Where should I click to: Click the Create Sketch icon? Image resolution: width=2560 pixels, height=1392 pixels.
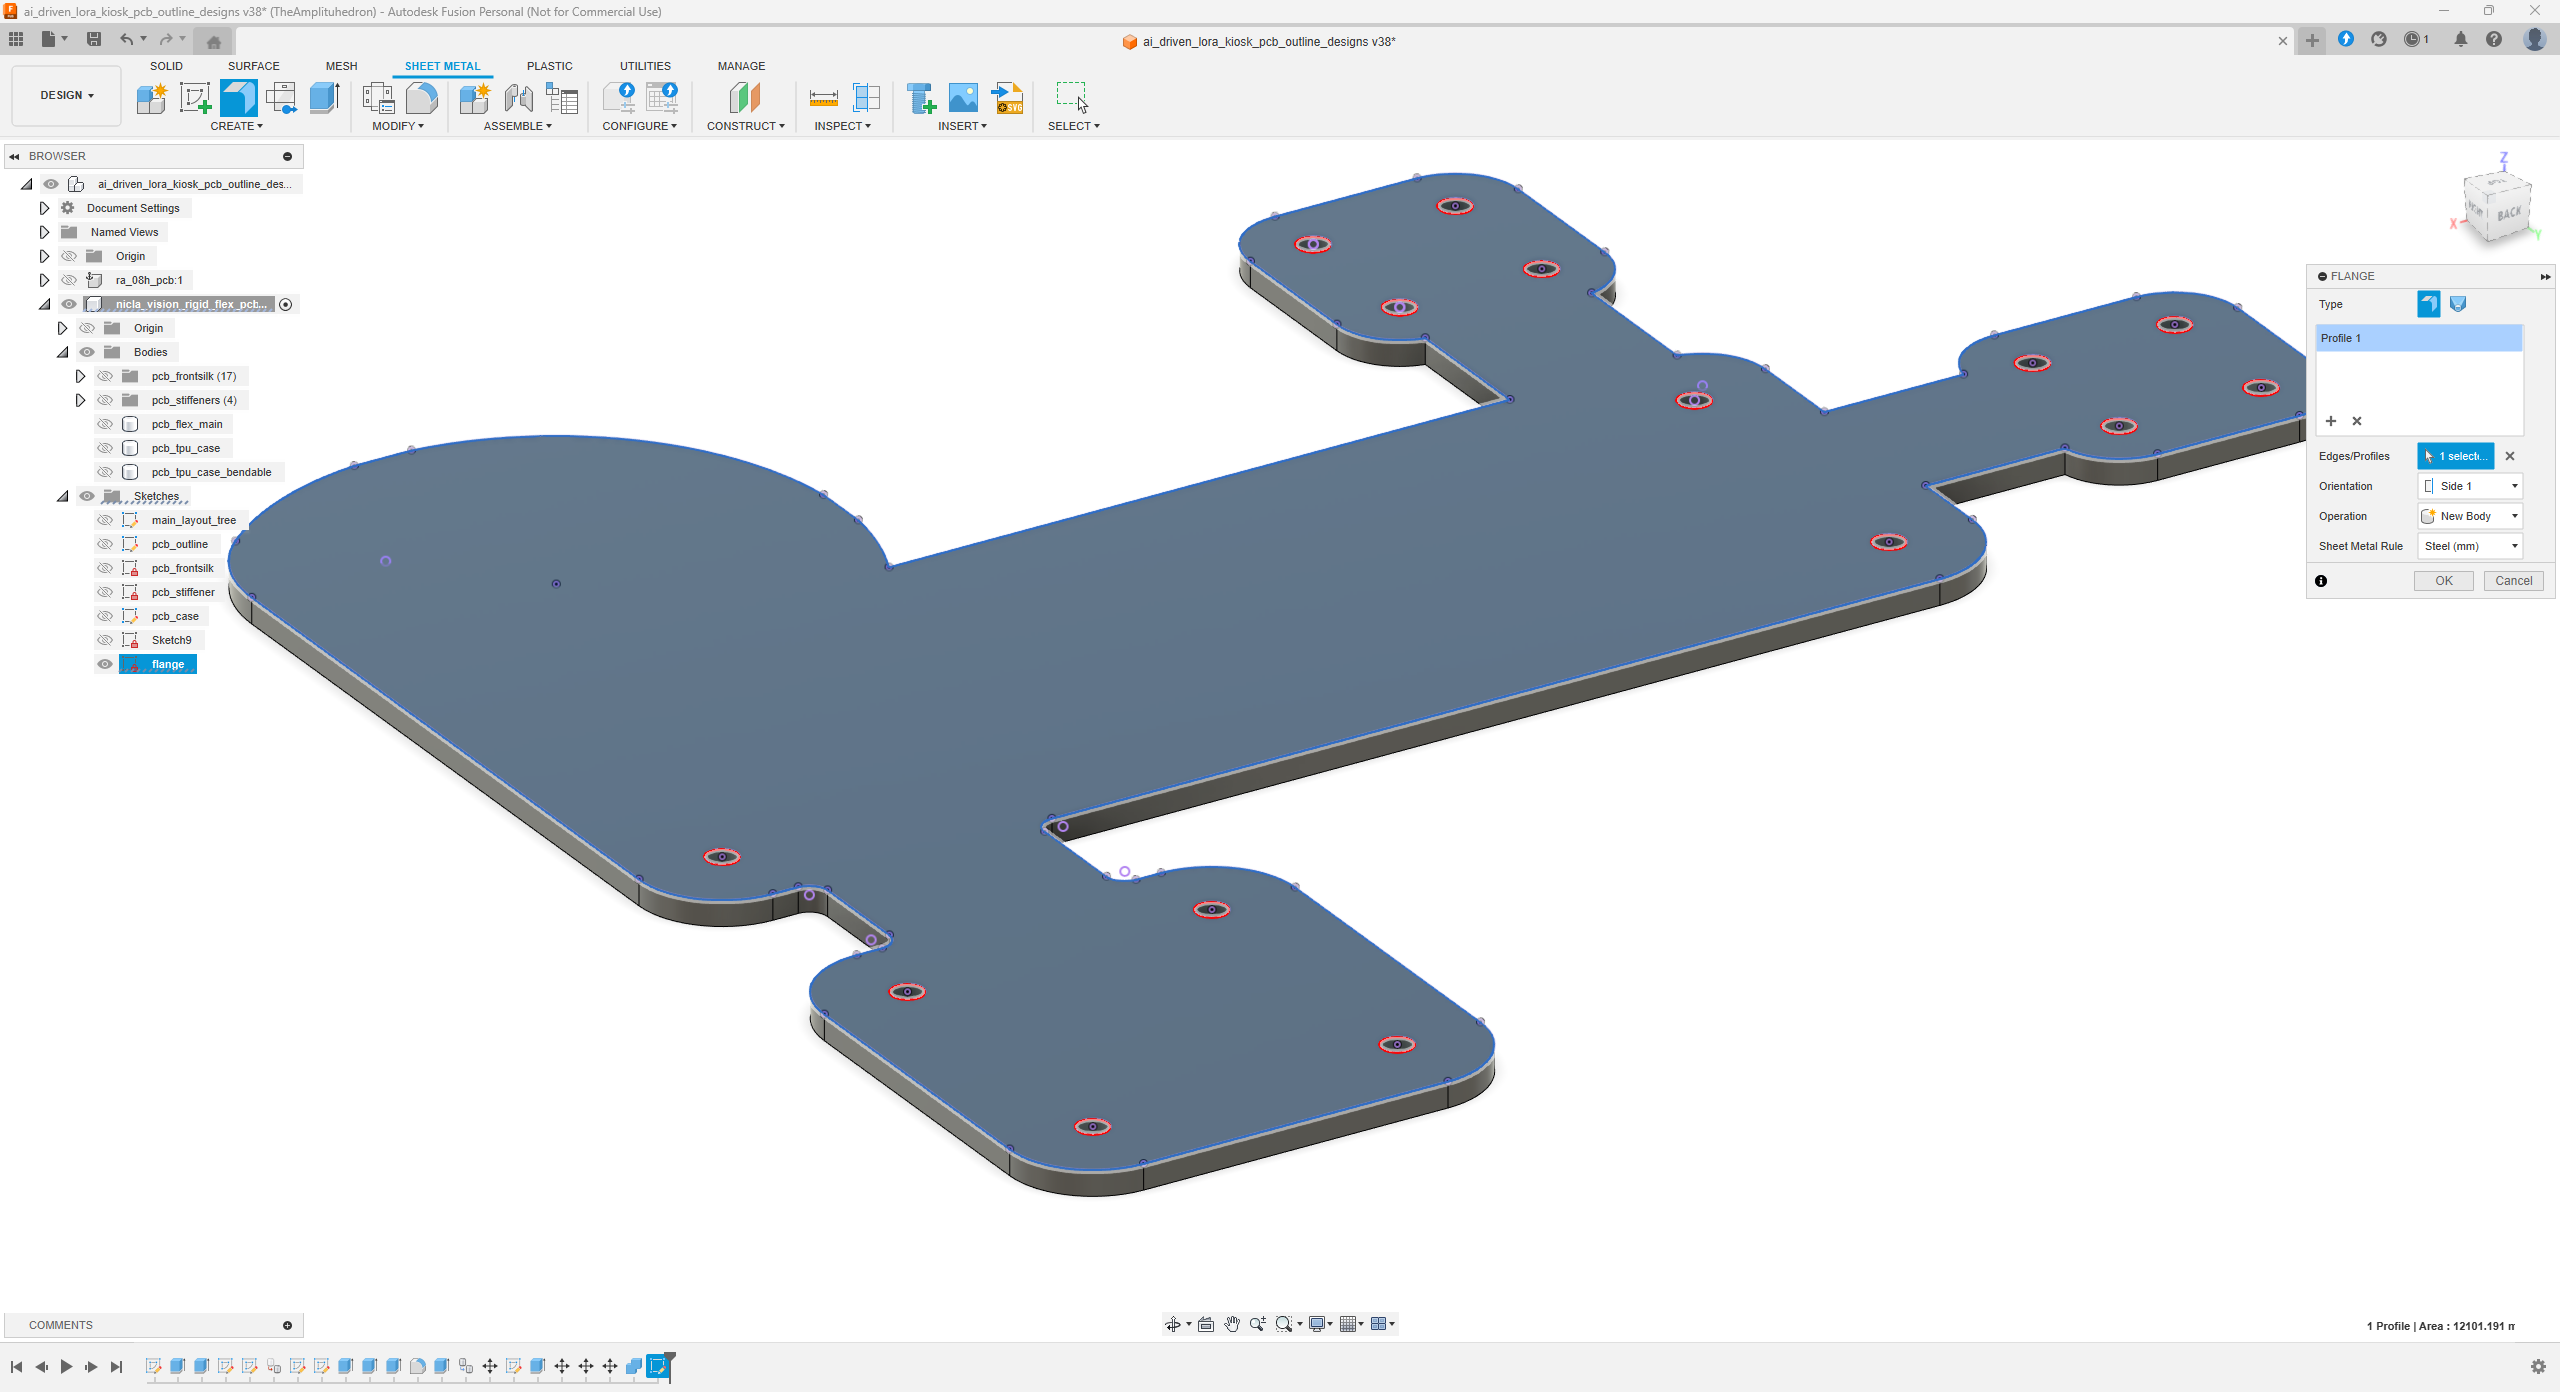(195, 98)
